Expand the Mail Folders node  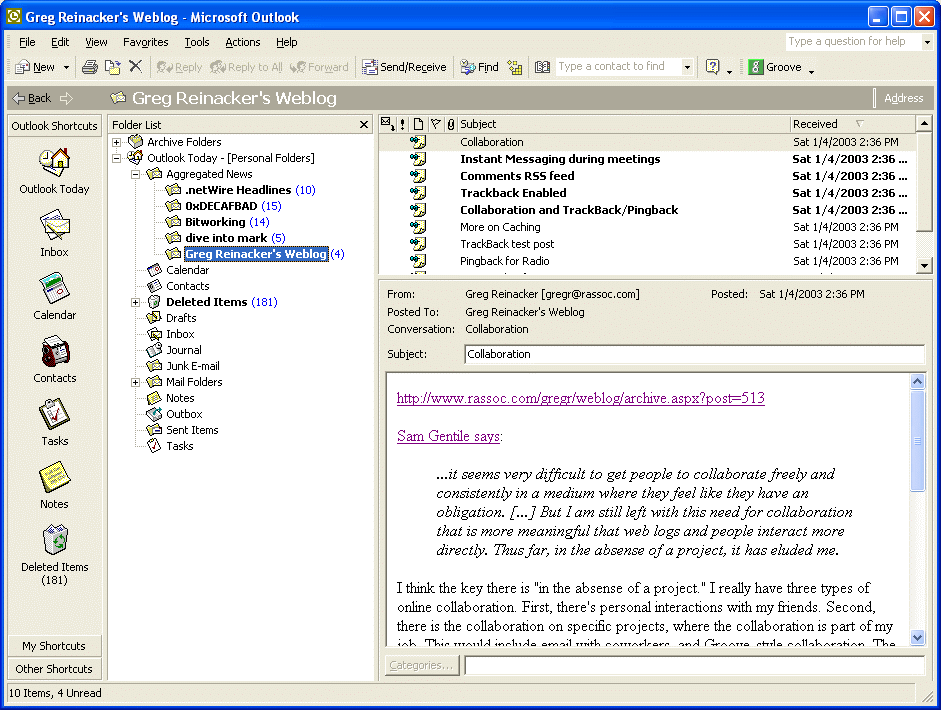click(x=136, y=382)
